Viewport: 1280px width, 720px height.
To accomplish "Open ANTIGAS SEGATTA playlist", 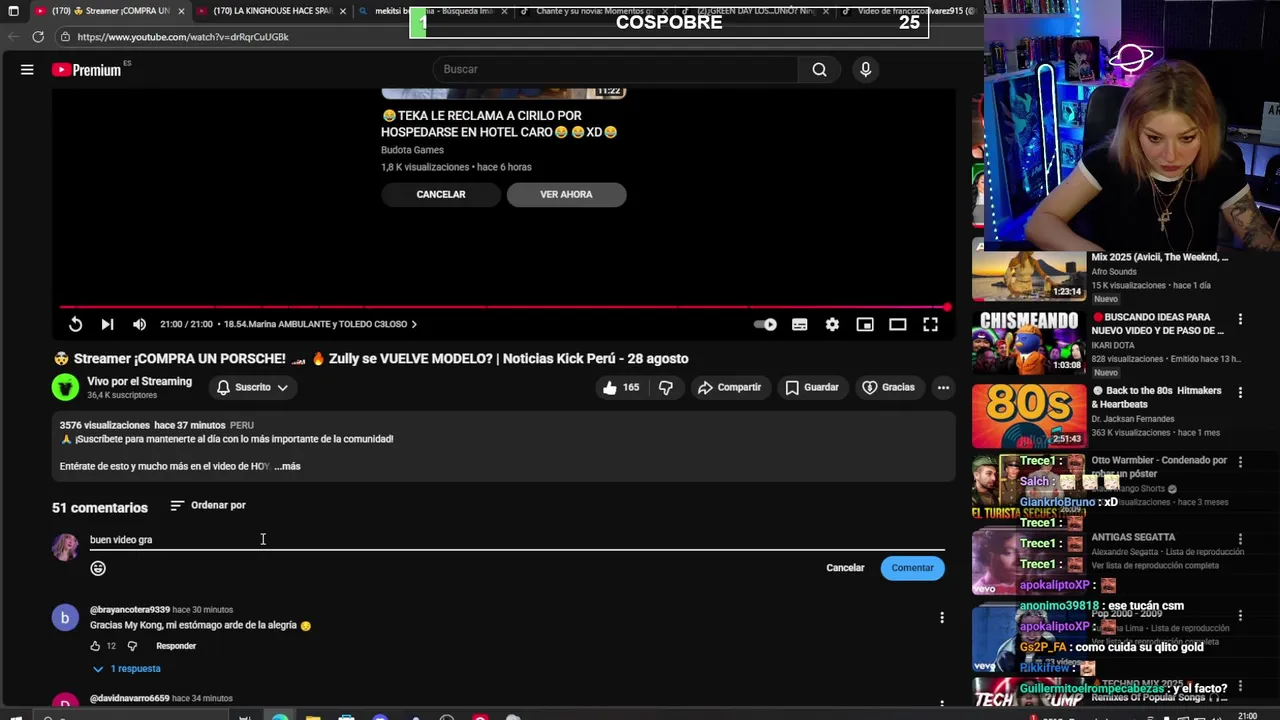I will pos(1133,538).
